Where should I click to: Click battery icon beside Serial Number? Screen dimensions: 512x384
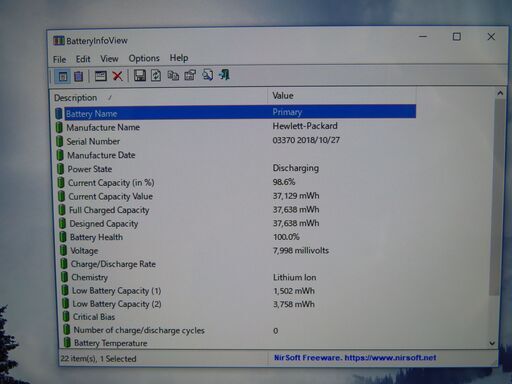click(x=60, y=141)
